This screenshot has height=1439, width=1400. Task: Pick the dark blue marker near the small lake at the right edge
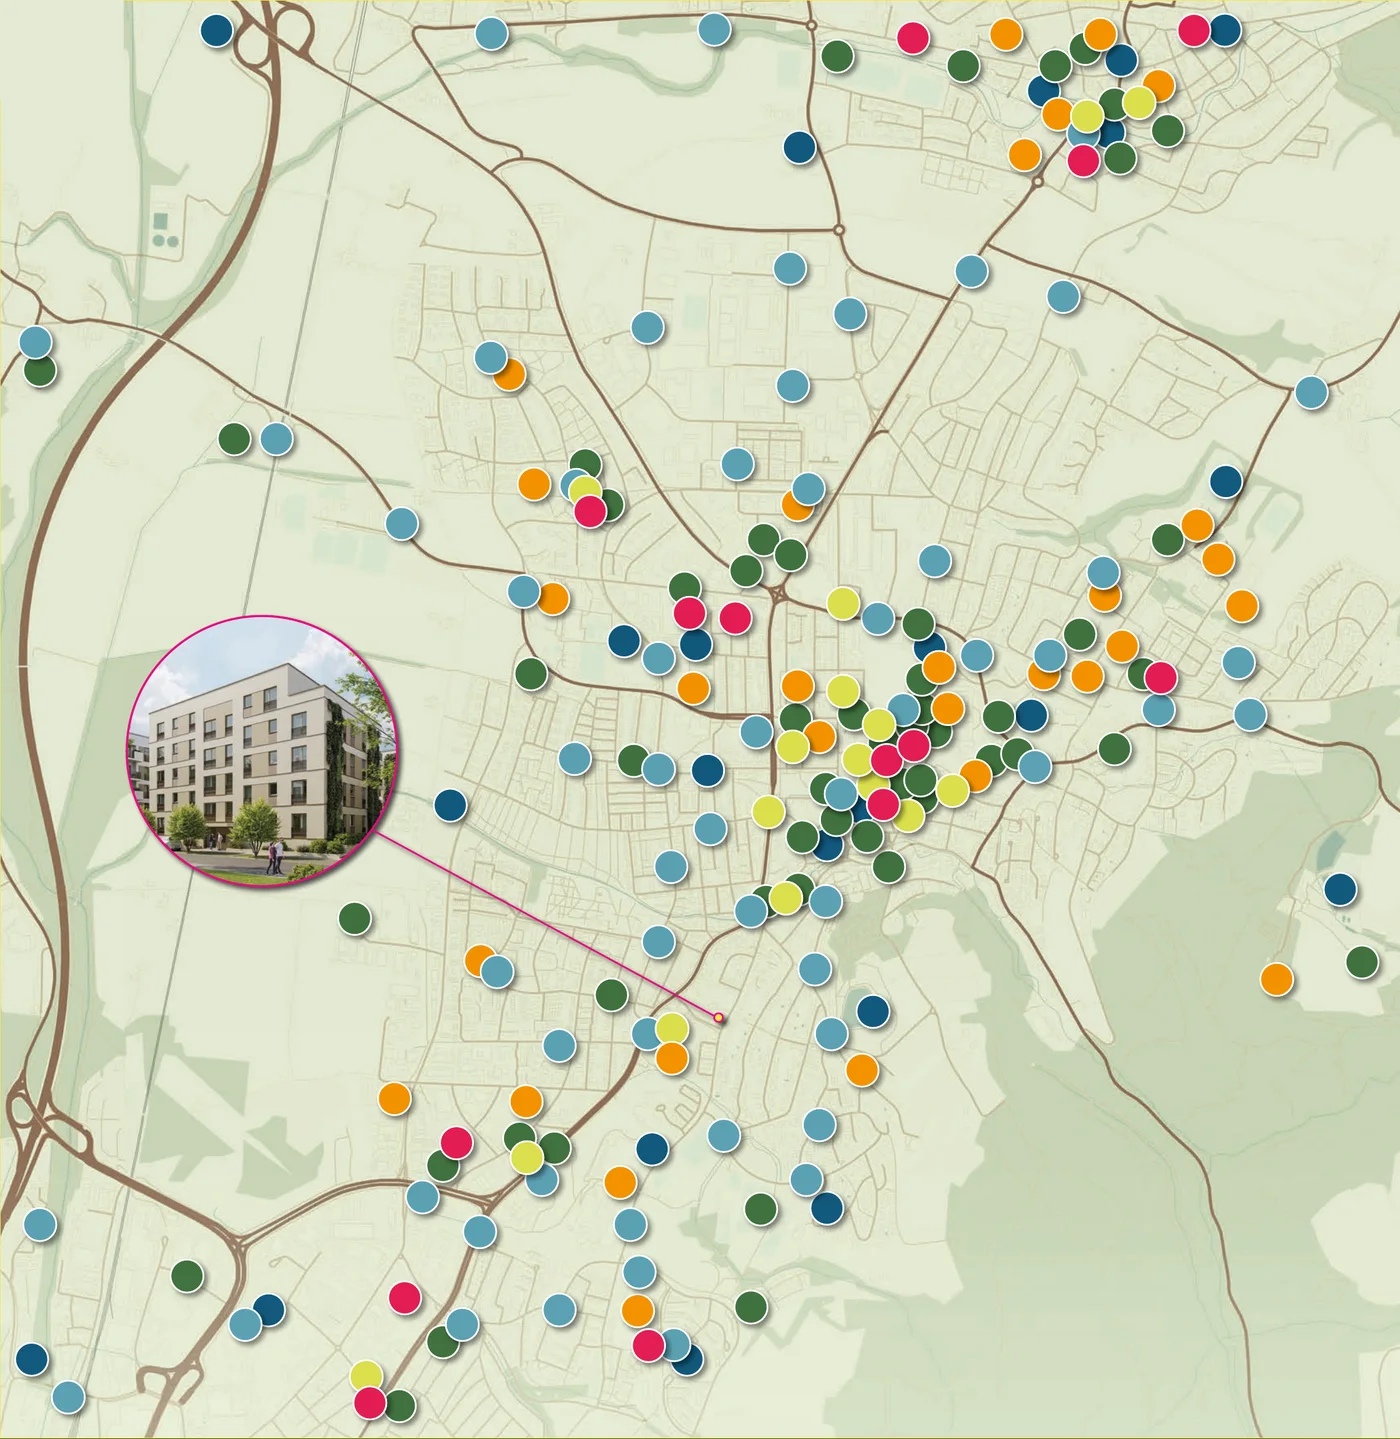(1340, 888)
